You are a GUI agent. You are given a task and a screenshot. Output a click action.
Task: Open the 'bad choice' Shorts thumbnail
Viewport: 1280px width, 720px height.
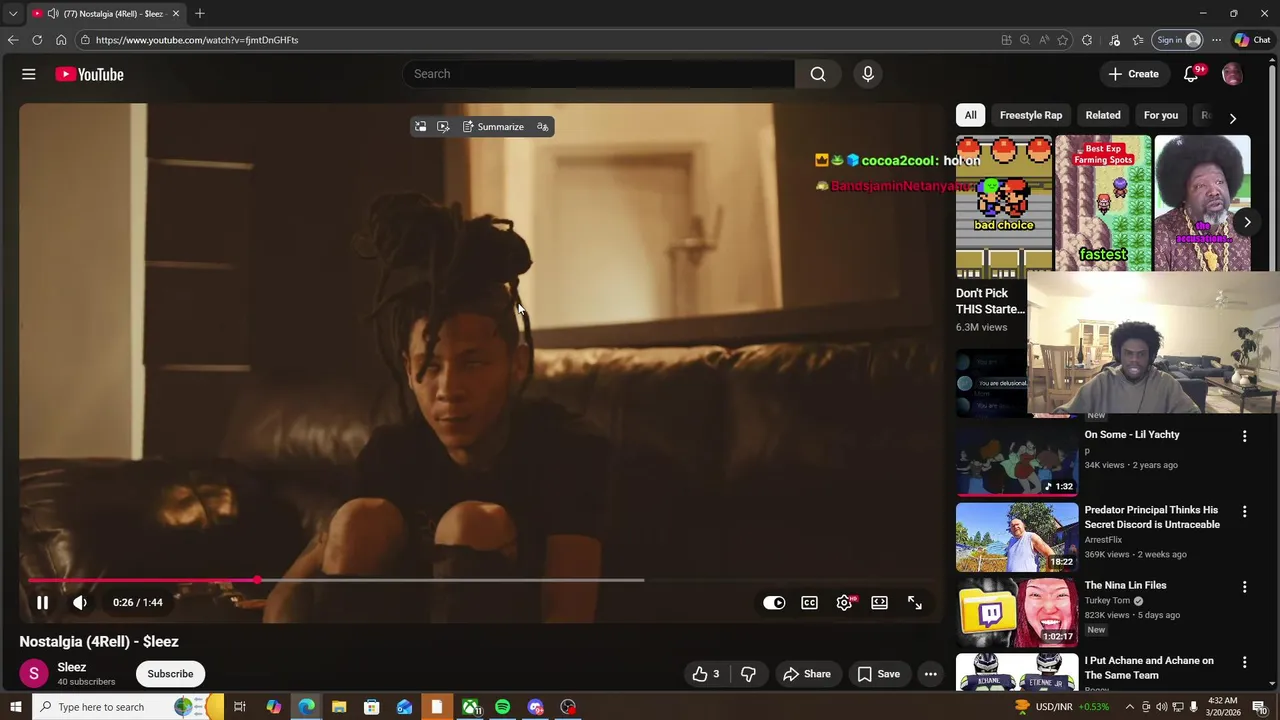pyautogui.click(x=1004, y=207)
